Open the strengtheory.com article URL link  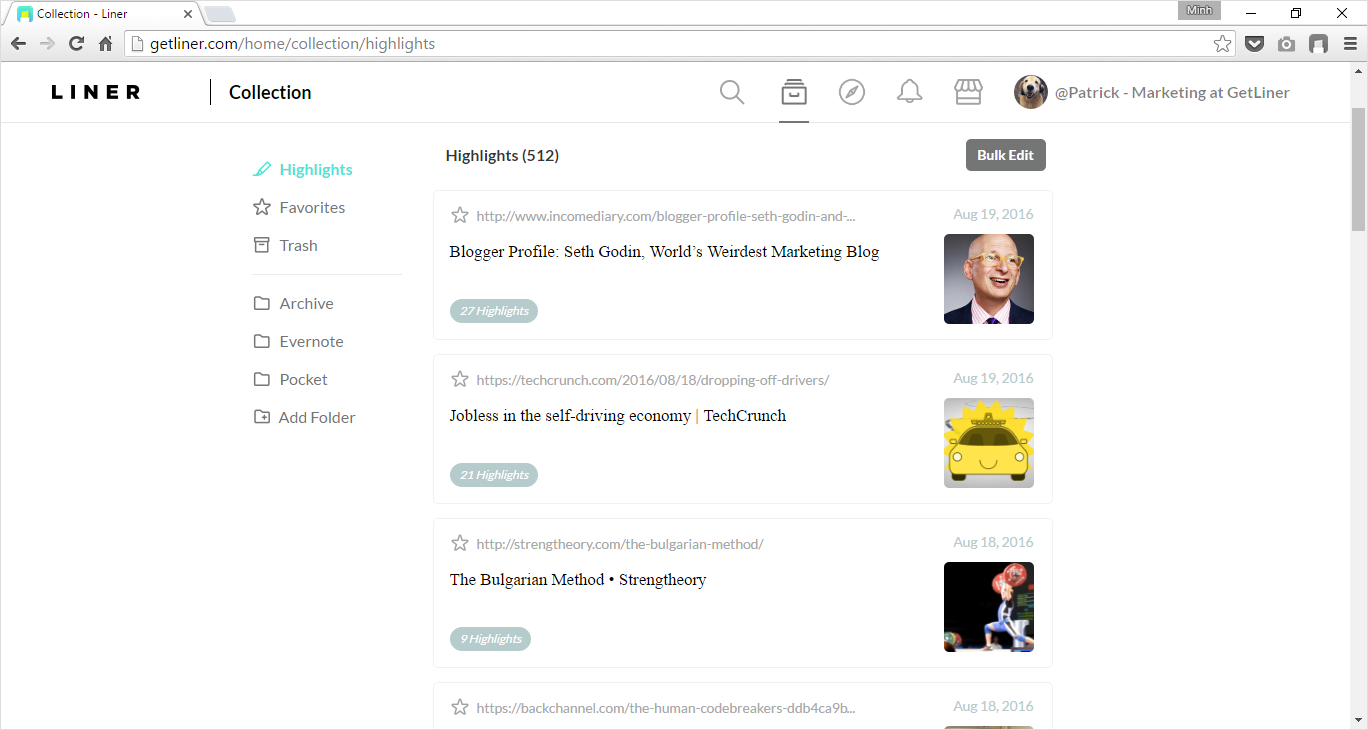[x=620, y=543]
